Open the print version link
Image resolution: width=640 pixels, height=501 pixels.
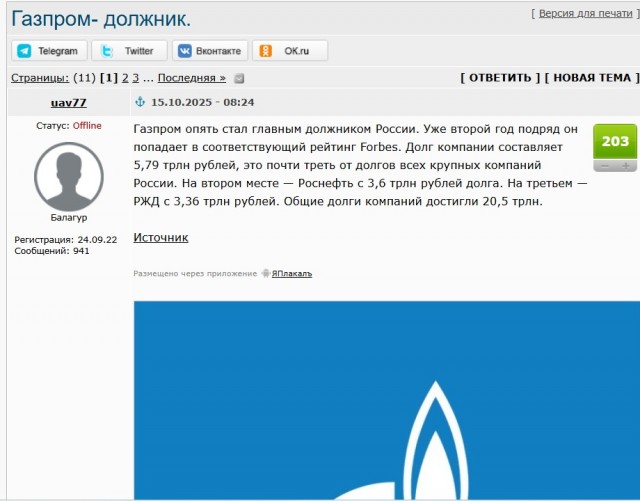tap(585, 13)
